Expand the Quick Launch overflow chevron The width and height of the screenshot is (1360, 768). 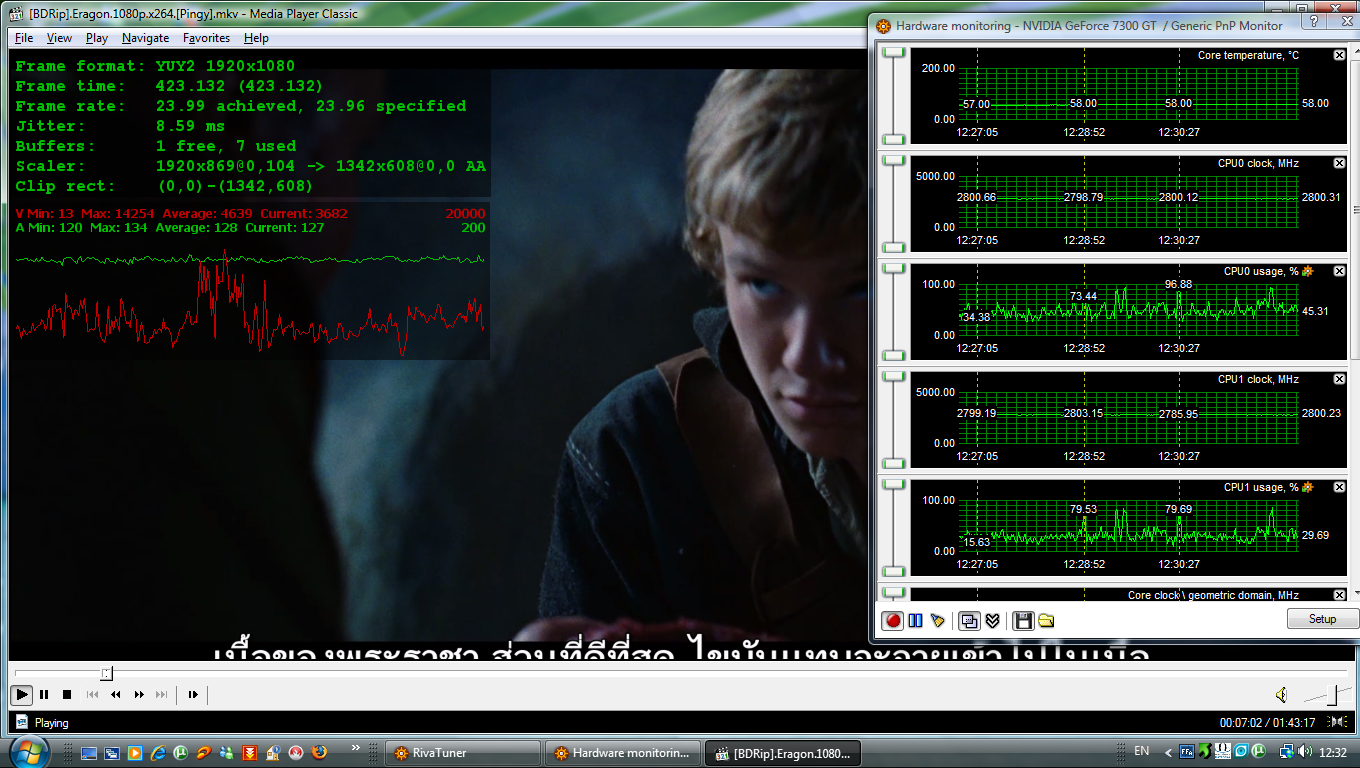coord(355,747)
